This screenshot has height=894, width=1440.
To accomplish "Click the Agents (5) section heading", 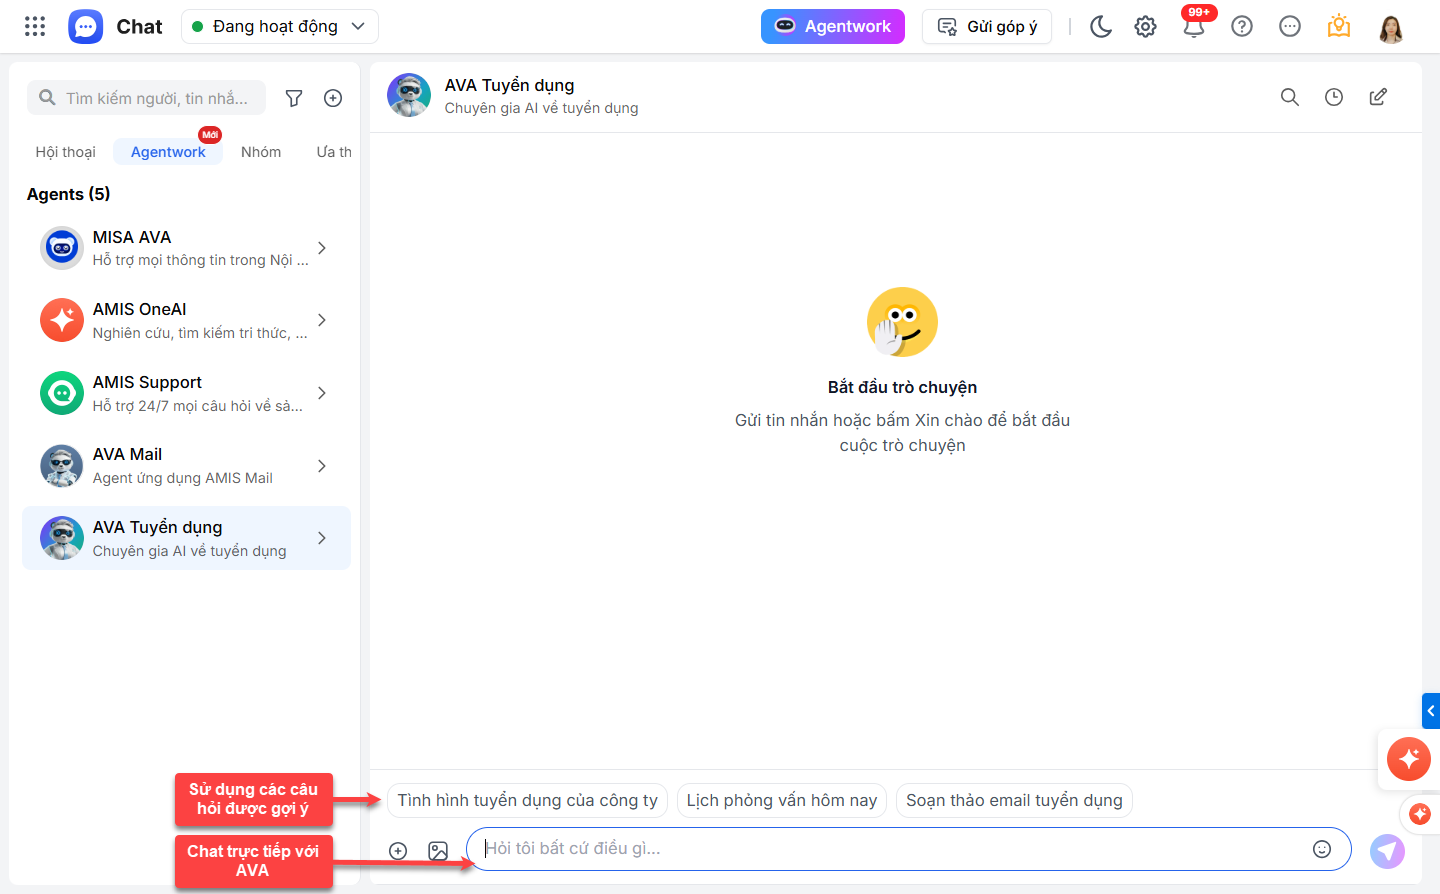I will [x=69, y=194].
